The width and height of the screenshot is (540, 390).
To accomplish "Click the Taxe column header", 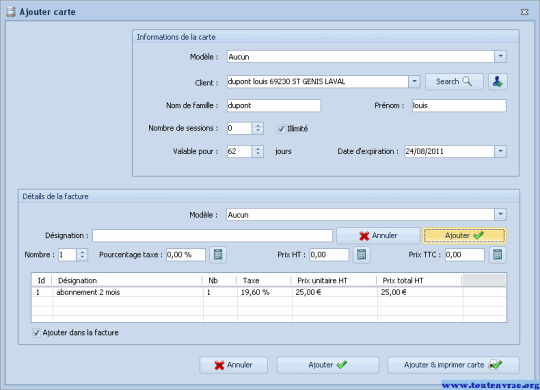I will 264,280.
